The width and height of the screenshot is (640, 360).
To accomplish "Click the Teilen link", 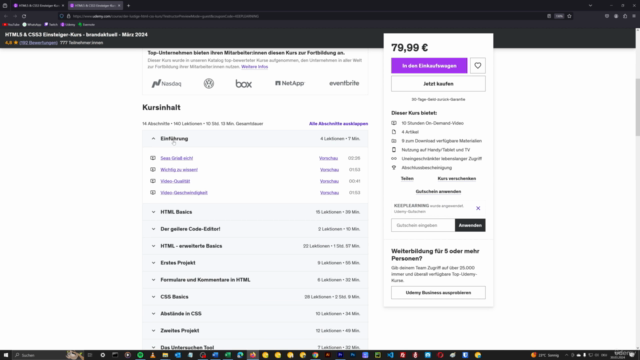I will coord(407,179).
